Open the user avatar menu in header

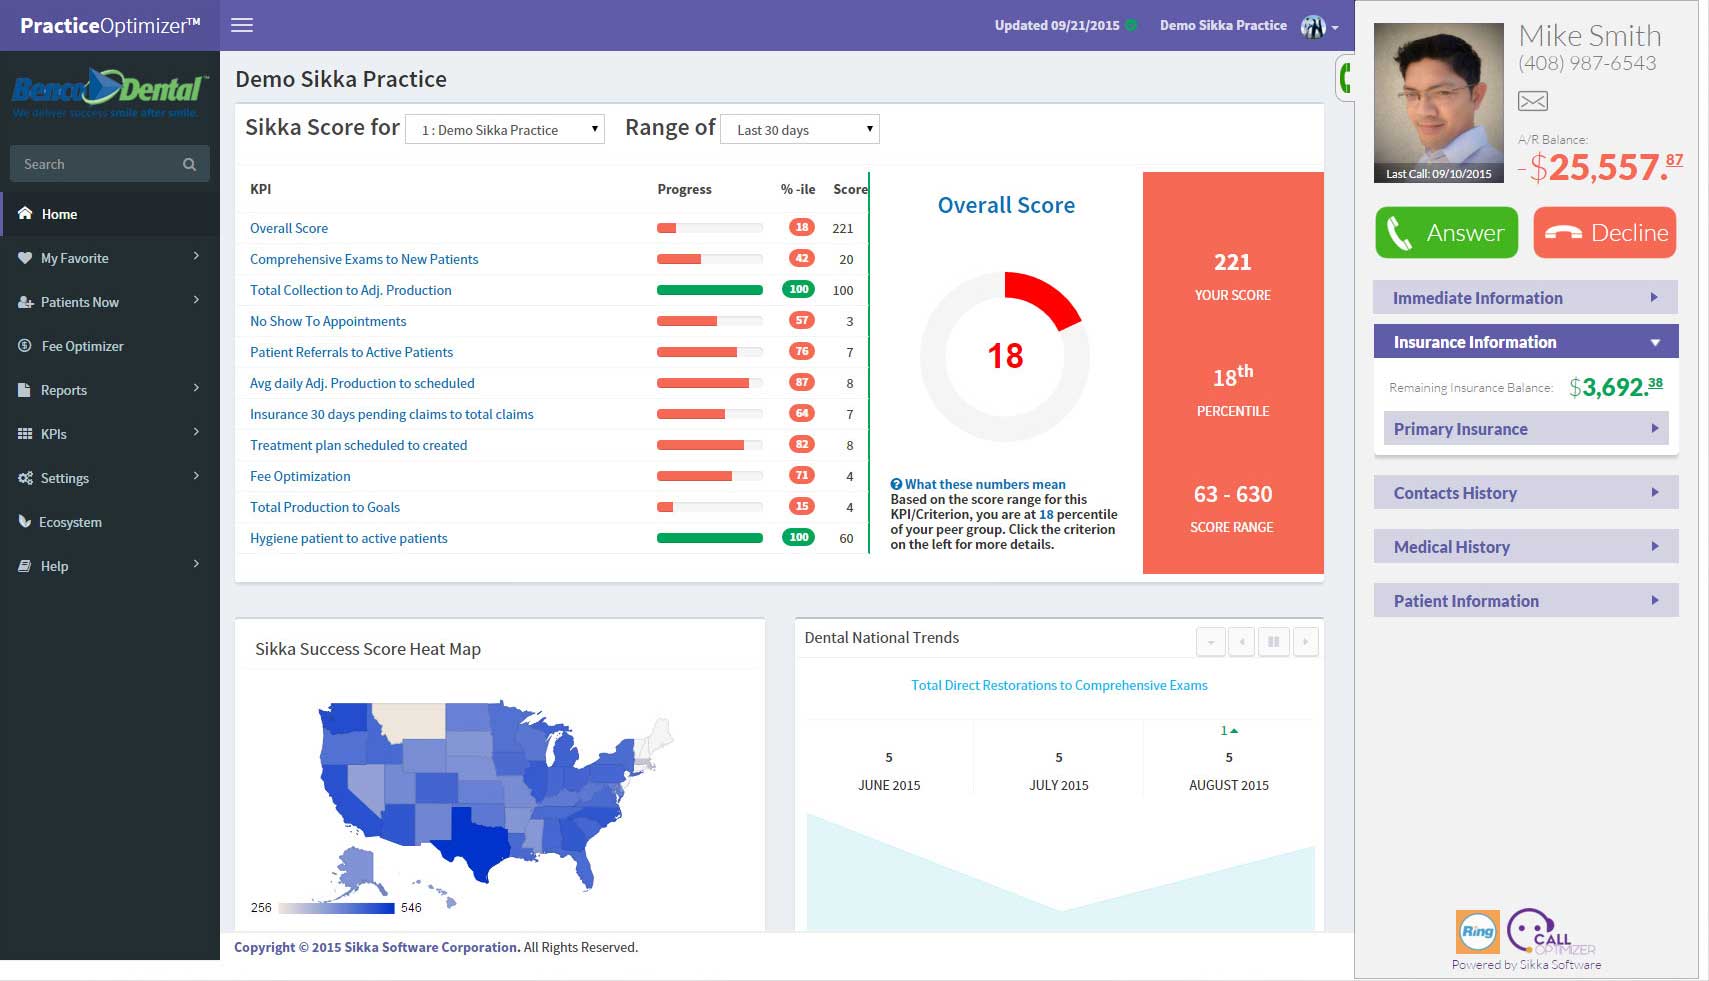click(1318, 26)
